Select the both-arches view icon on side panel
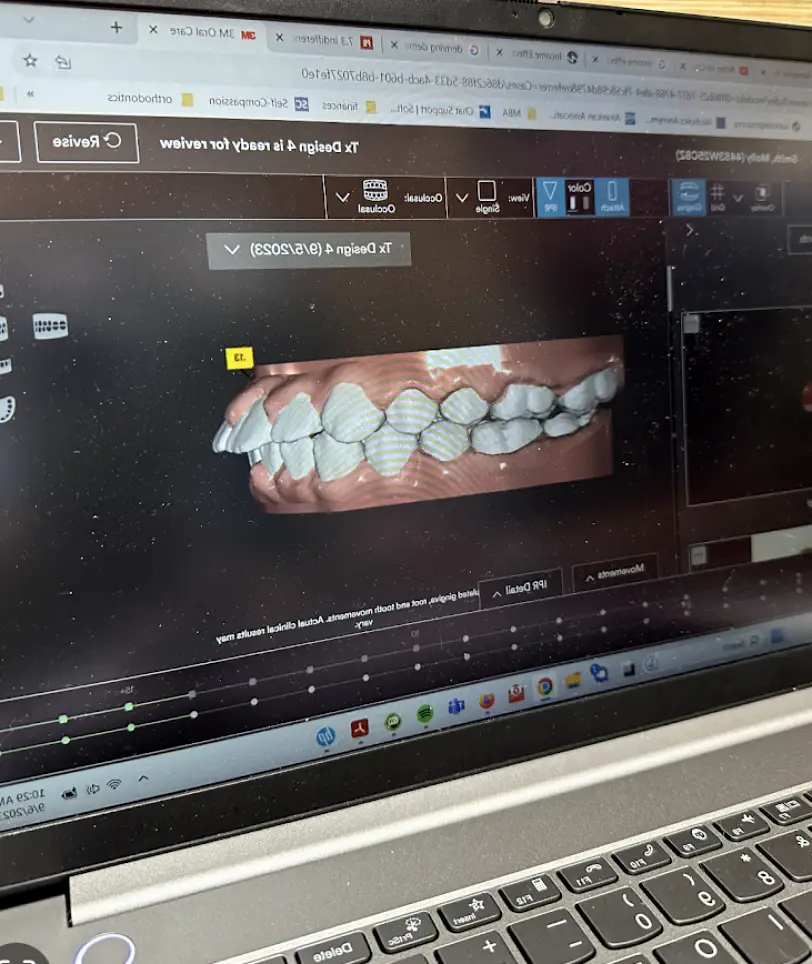 [x=50, y=326]
